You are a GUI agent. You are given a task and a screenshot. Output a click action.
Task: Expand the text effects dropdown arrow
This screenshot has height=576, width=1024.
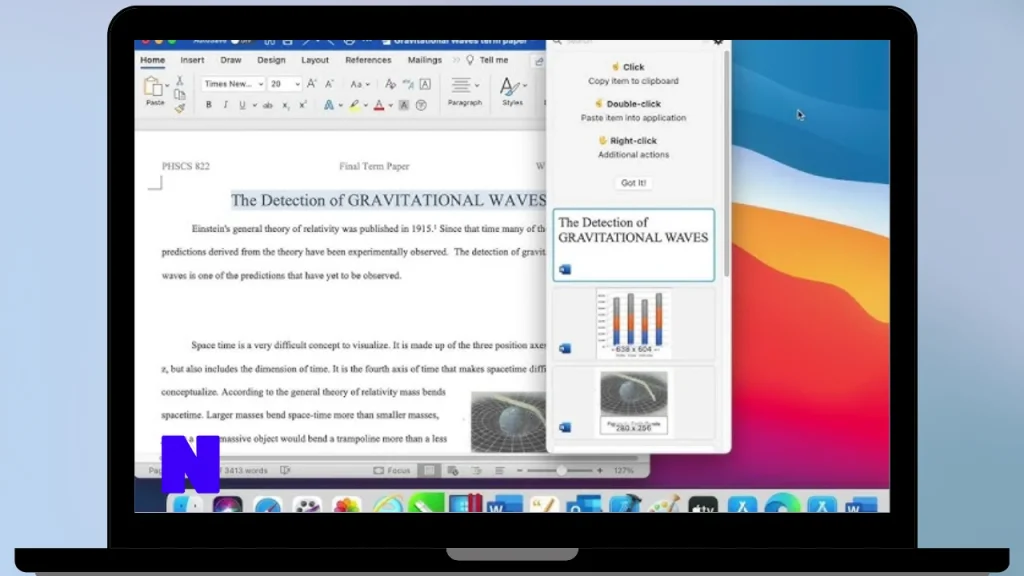pos(340,105)
